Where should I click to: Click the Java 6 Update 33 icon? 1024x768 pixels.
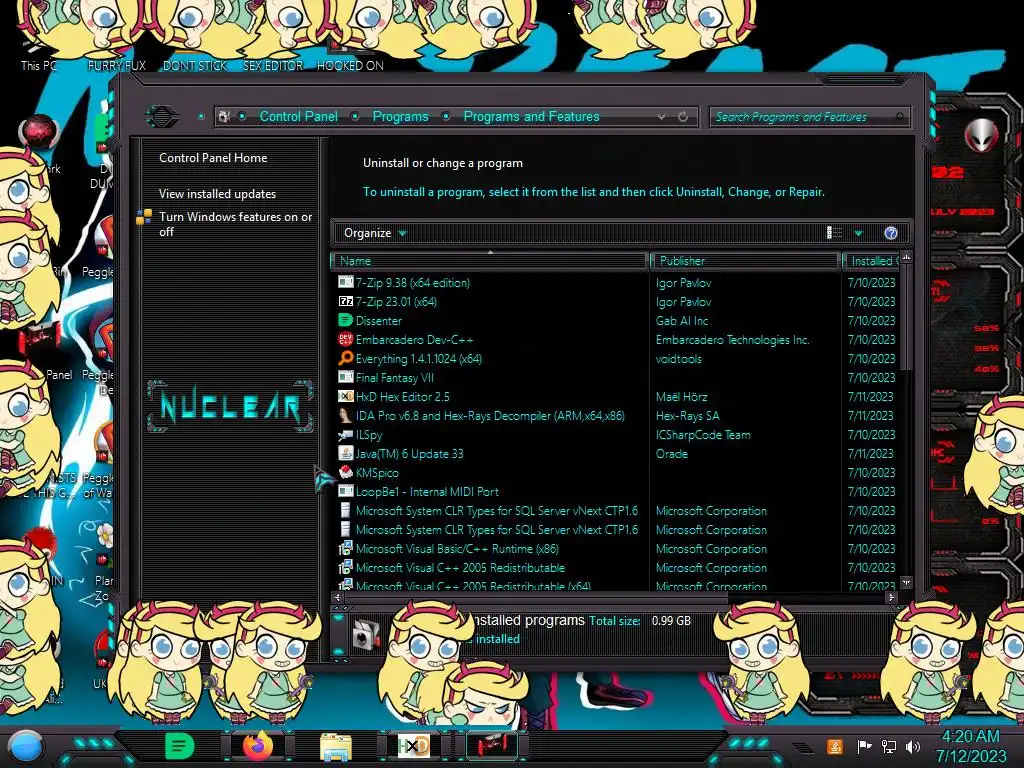pos(345,453)
